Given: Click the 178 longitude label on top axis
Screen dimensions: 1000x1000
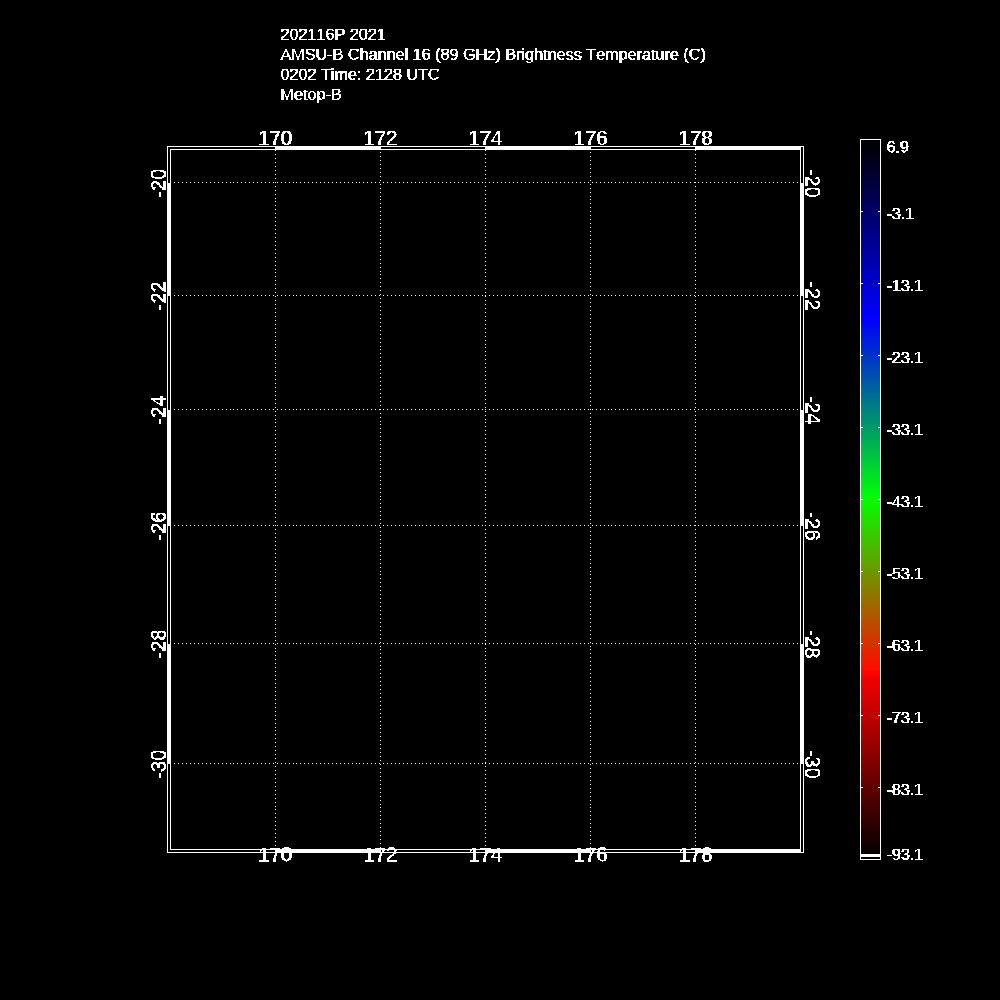Looking at the screenshot, I should tap(695, 139).
